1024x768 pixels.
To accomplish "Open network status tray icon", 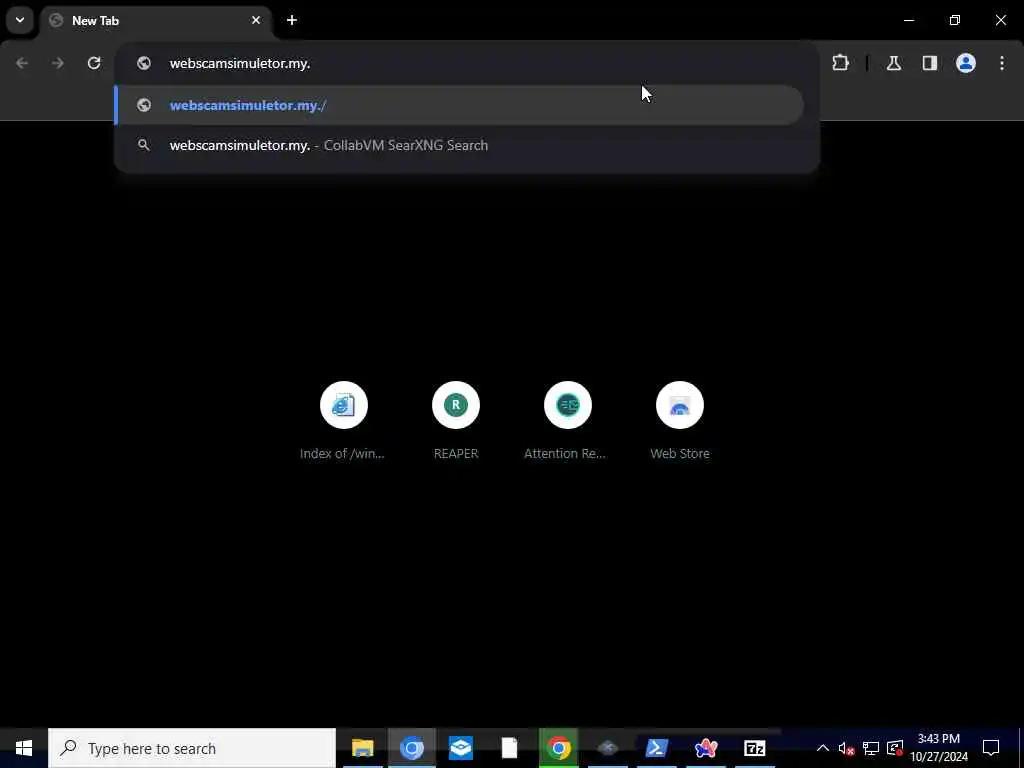I will point(871,748).
